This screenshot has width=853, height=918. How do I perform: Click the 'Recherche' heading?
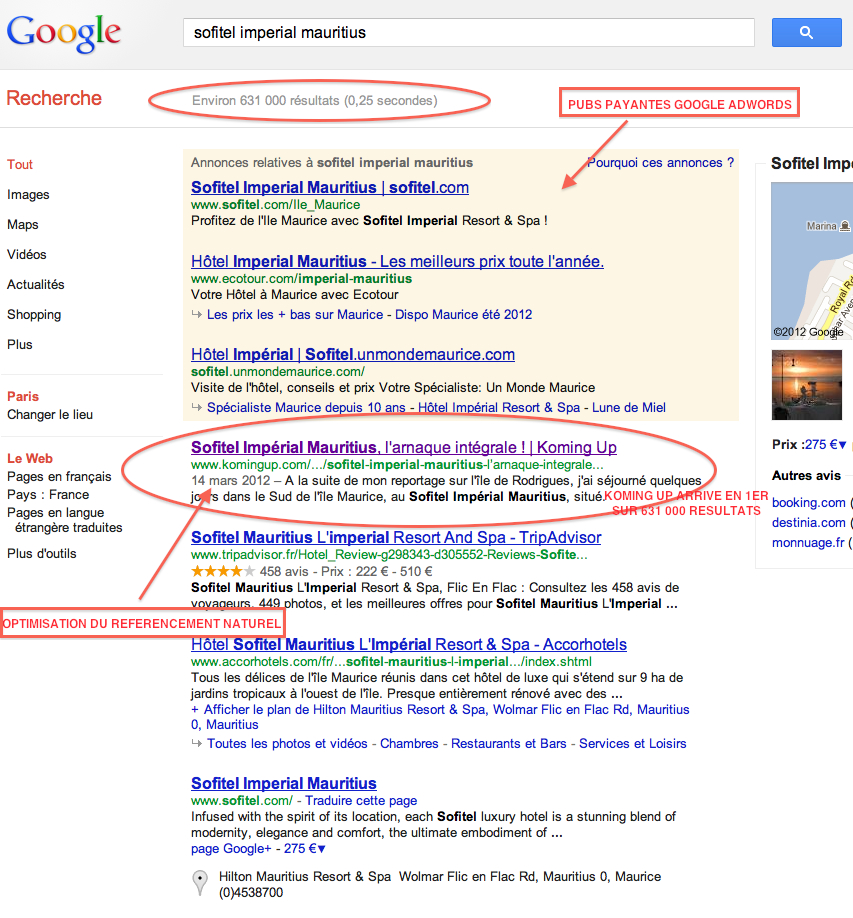(54, 98)
